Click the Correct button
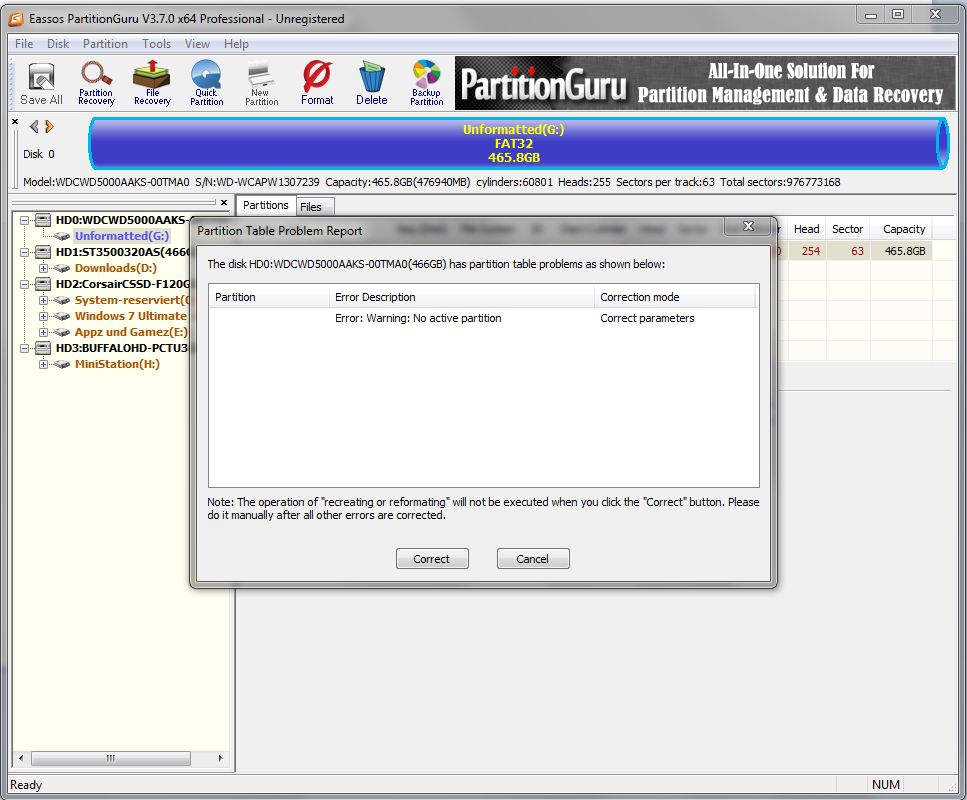The width and height of the screenshot is (967, 800). [x=432, y=559]
